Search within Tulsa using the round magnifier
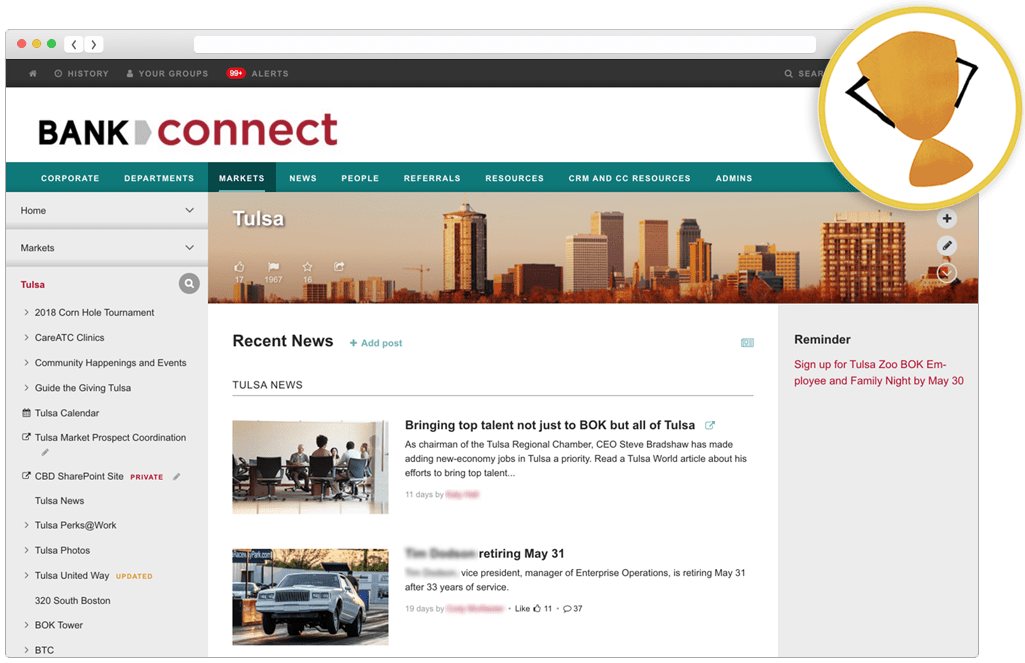1025x663 pixels. (x=189, y=284)
